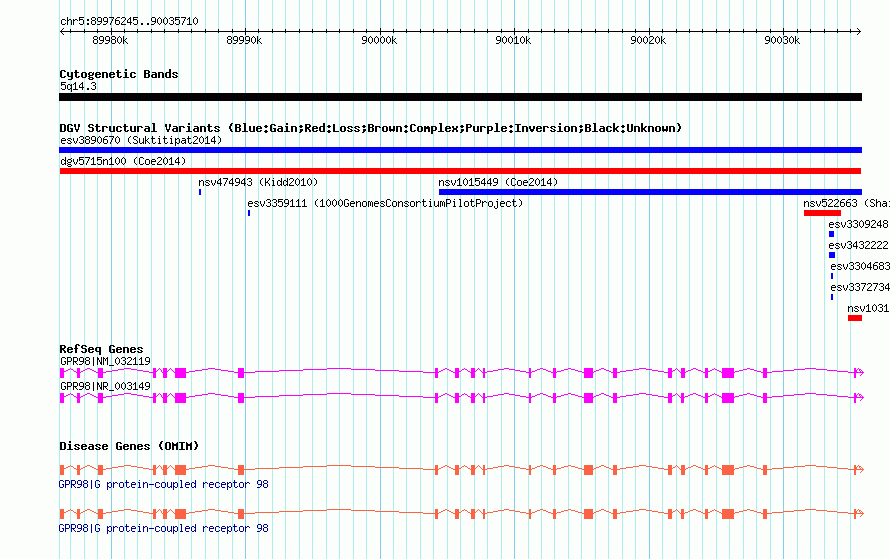890x559 pixels.
Task: Click the DGV Structural Variants track title
Action: click(x=371, y=128)
